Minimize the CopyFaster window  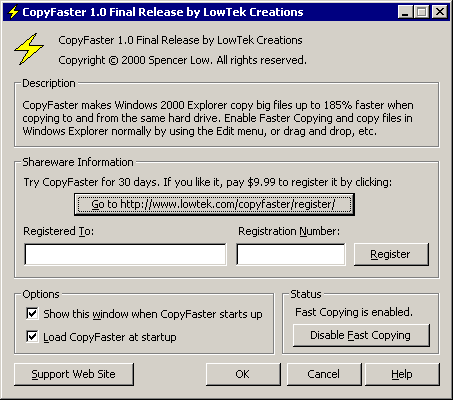click(x=405, y=12)
